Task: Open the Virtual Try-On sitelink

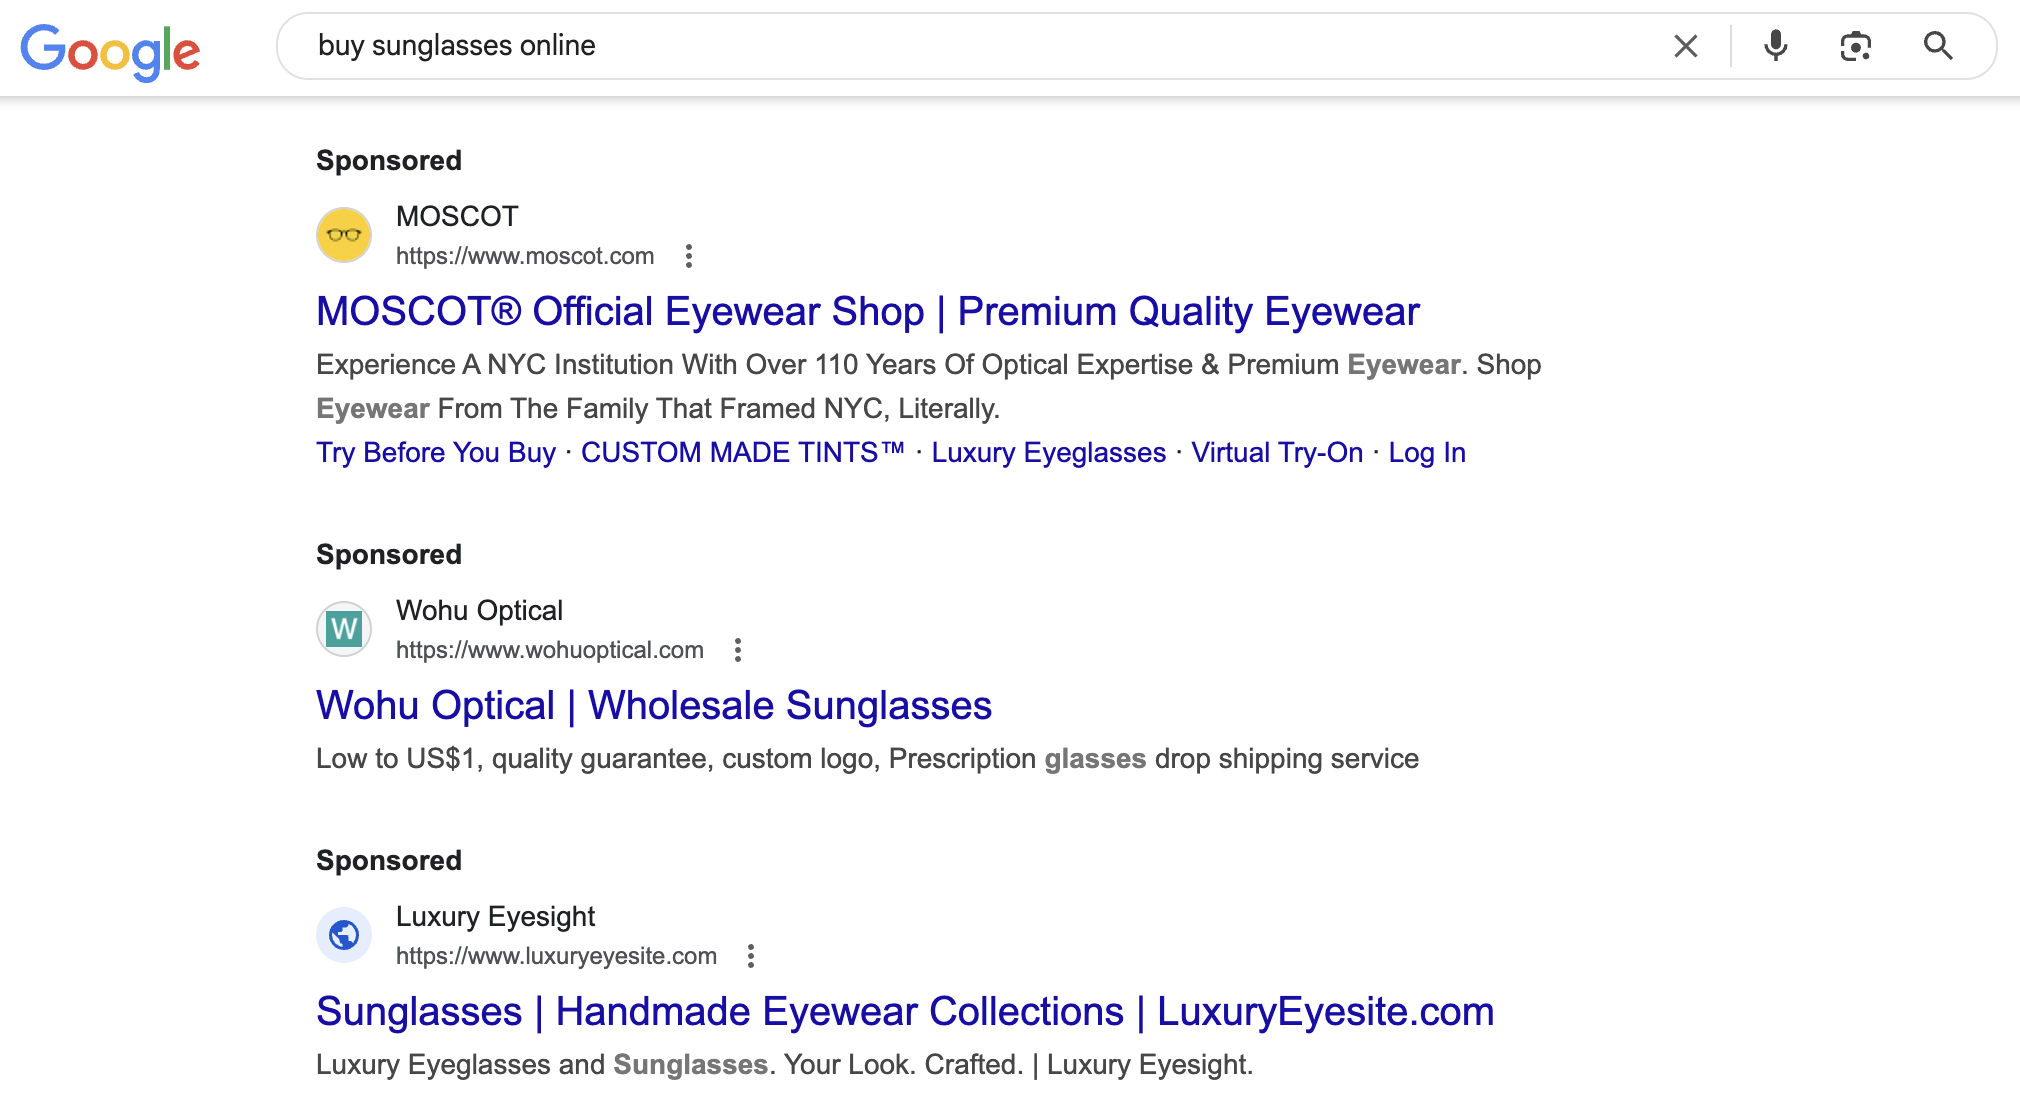Action: [x=1277, y=453]
